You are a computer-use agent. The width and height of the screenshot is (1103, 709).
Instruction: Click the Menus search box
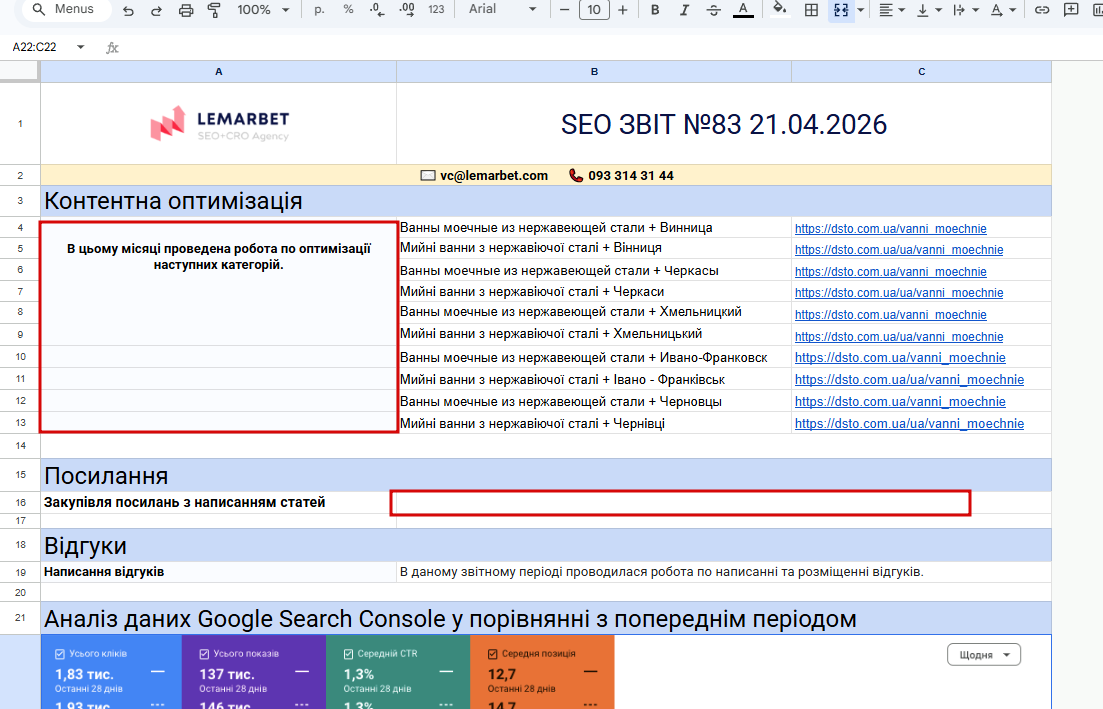click(x=64, y=10)
